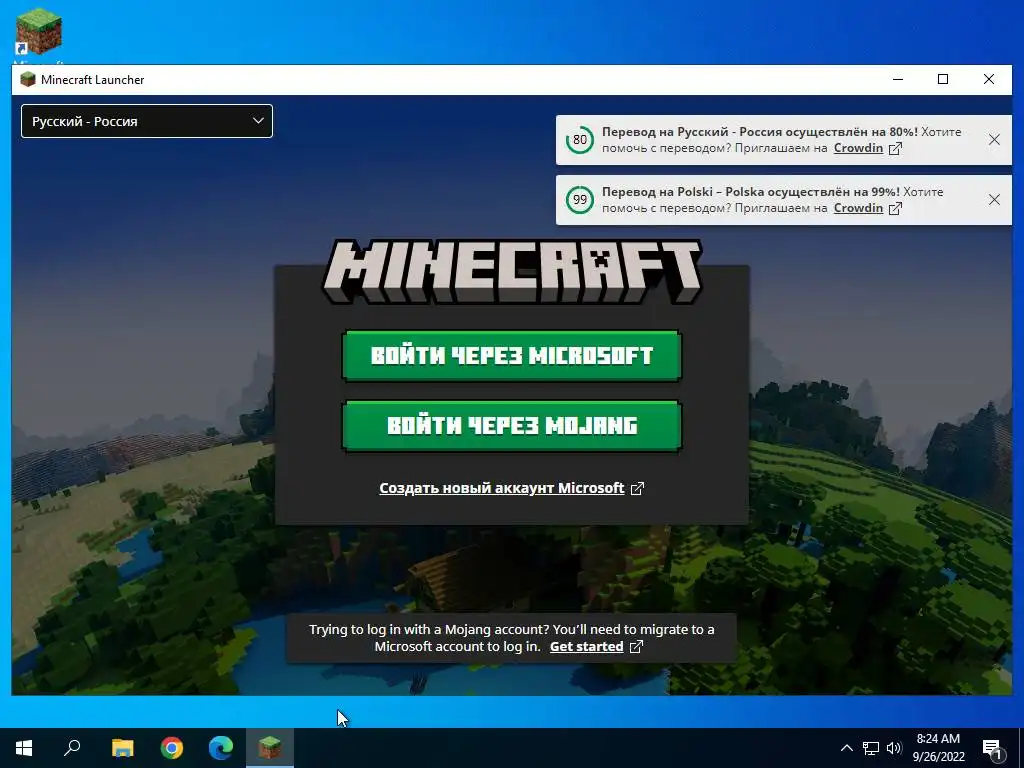Click the Minecraft Launcher title bar icon

point(27,80)
